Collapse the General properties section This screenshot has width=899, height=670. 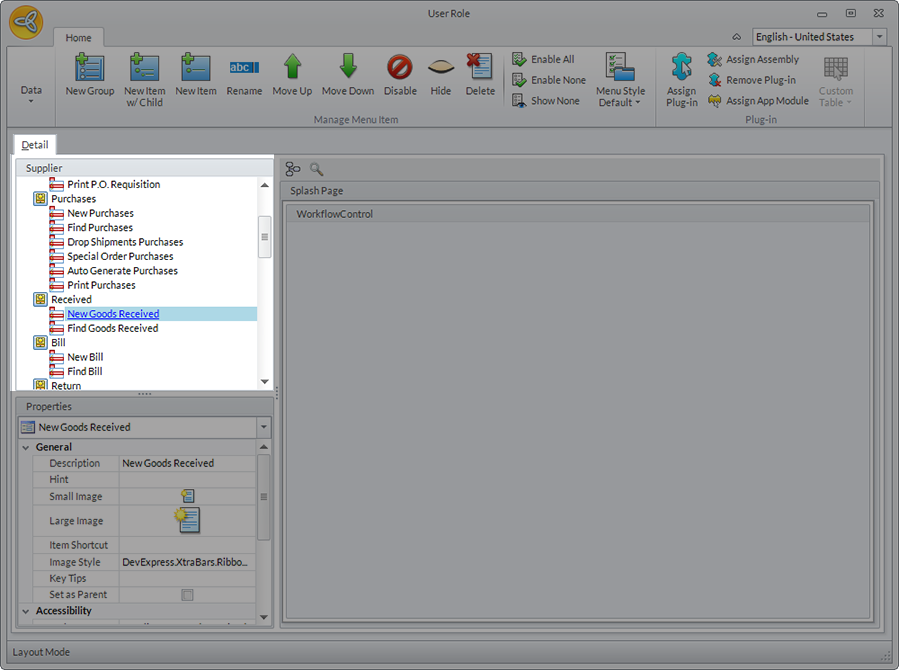coord(26,447)
